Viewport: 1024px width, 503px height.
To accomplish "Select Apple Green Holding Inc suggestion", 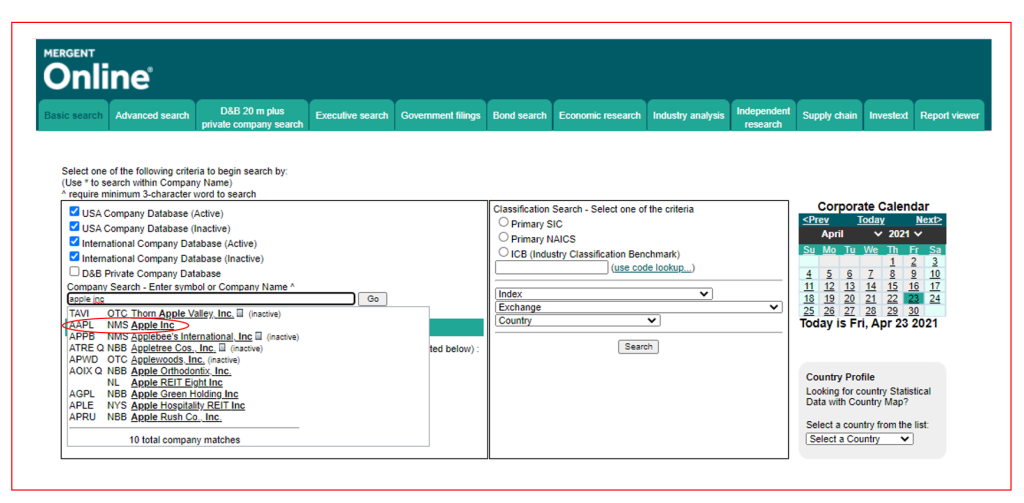I will 185,395.
